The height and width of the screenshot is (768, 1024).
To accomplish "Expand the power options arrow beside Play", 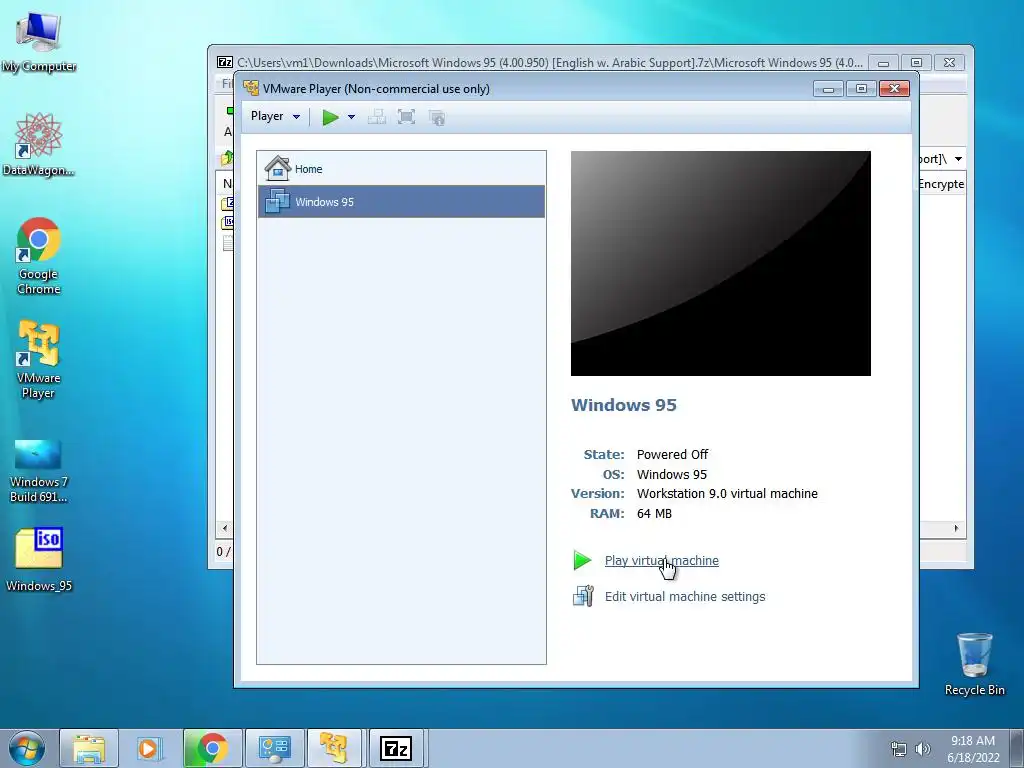I will pos(351,117).
